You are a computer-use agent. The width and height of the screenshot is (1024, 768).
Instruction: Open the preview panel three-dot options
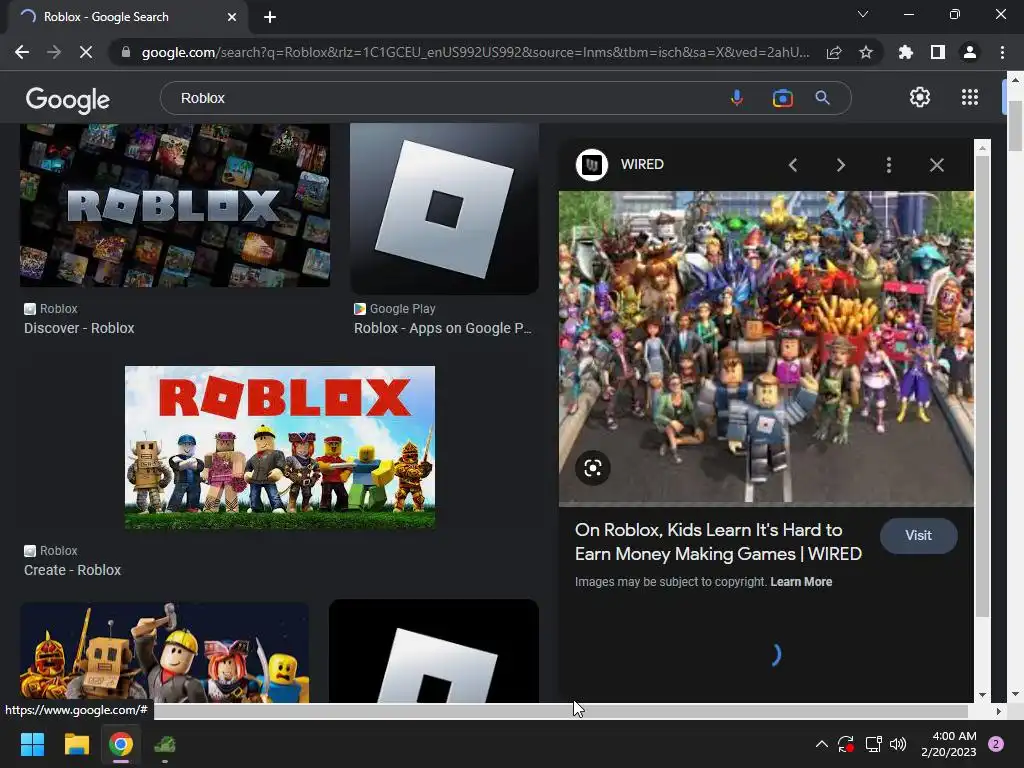pyautogui.click(x=888, y=165)
